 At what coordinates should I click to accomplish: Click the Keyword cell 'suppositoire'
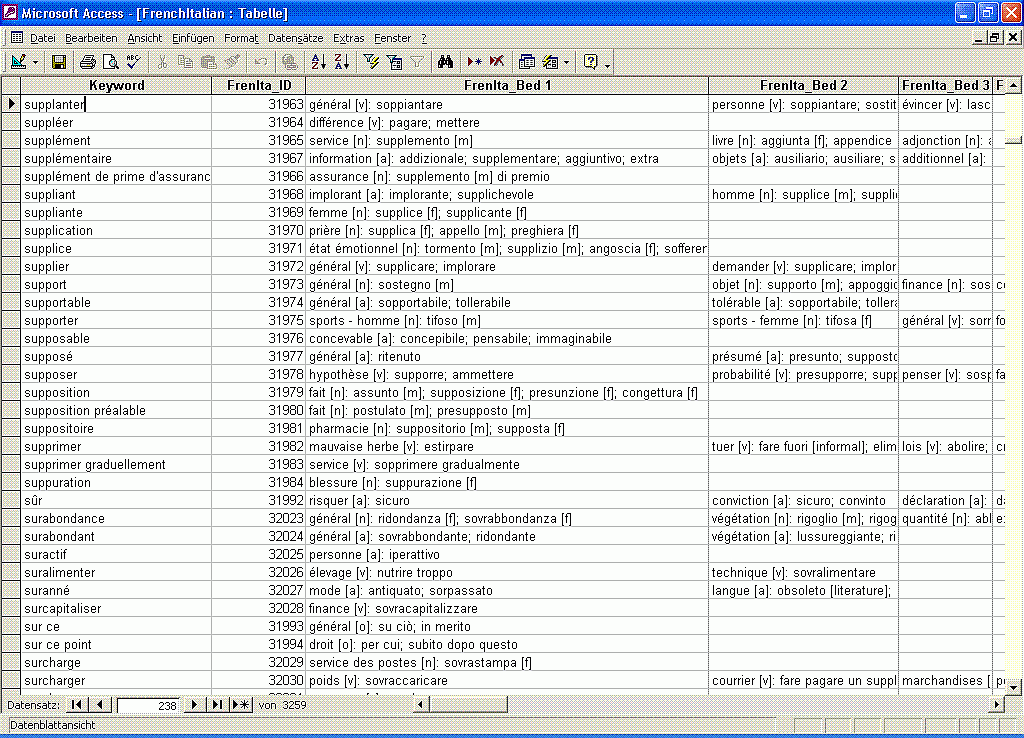116,429
